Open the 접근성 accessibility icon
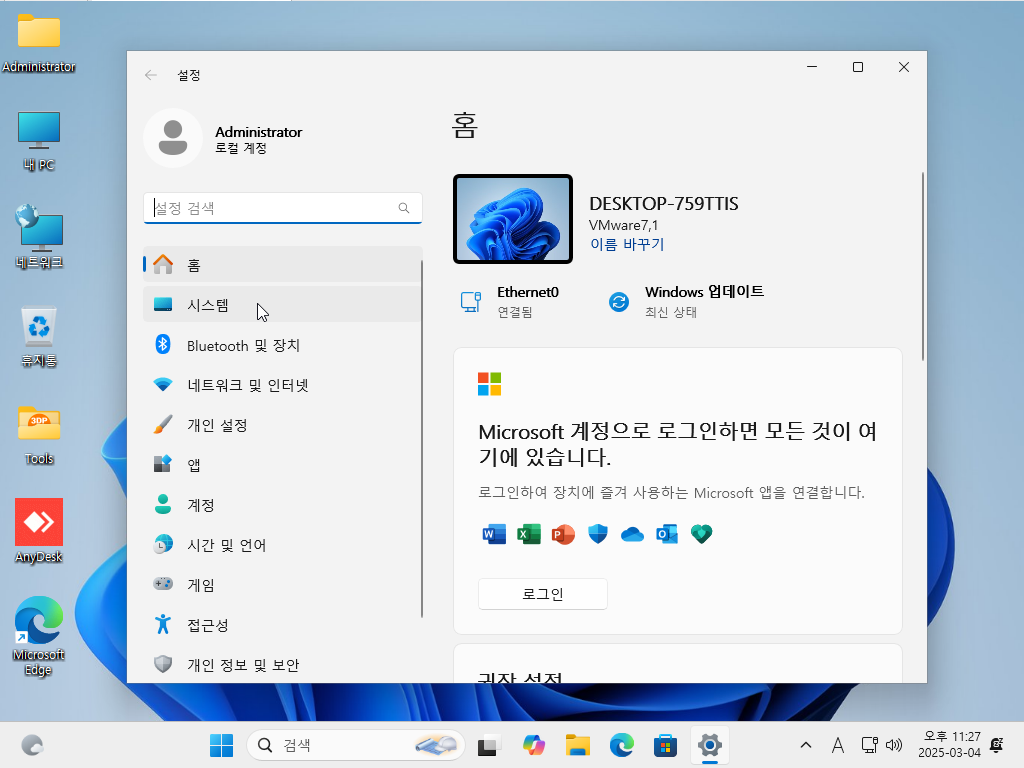 coord(163,624)
